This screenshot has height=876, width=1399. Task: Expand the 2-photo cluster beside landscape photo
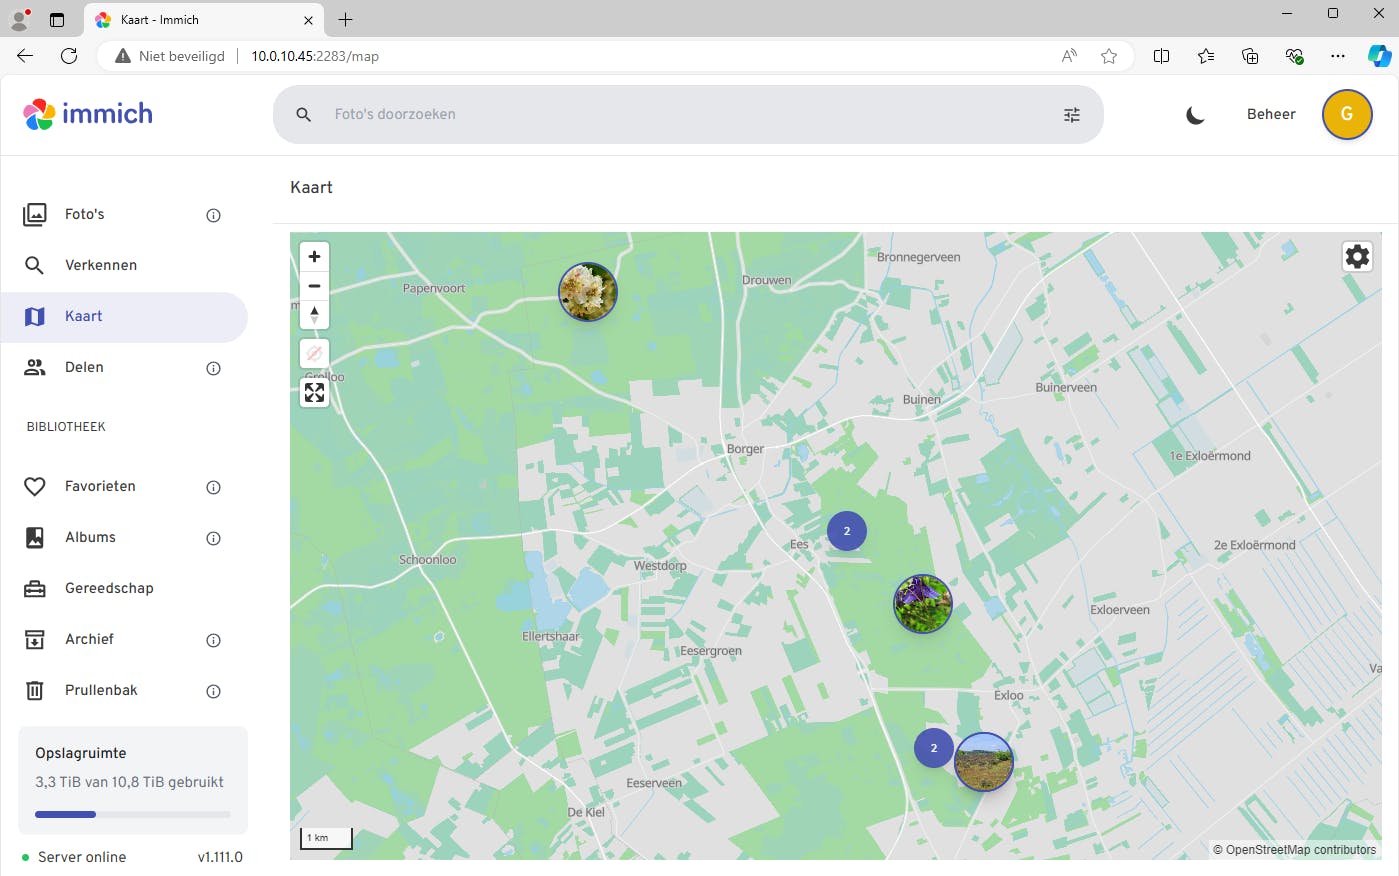click(x=934, y=748)
